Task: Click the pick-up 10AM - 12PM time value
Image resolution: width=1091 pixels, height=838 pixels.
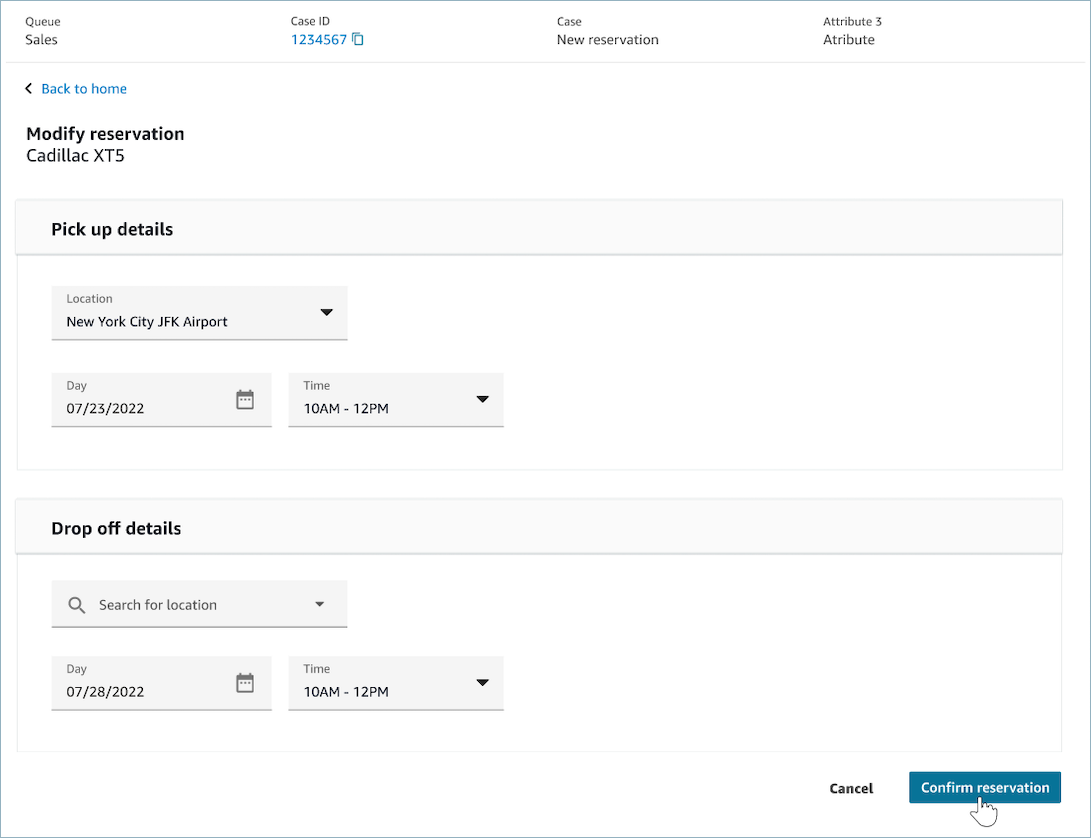Action: click(x=346, y=408)
